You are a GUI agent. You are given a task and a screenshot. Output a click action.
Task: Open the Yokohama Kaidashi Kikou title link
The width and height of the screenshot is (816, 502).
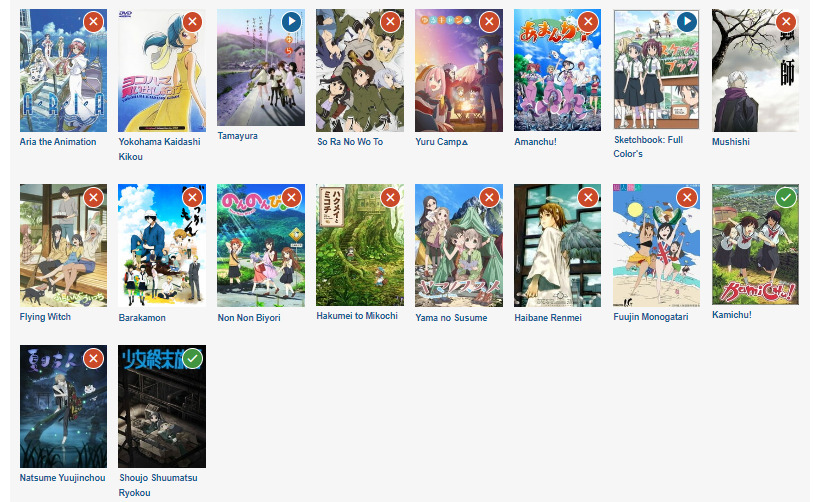coord(159,149)
